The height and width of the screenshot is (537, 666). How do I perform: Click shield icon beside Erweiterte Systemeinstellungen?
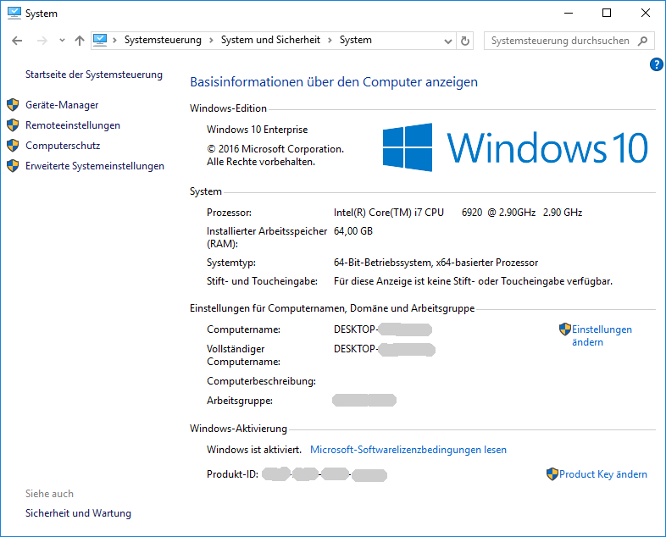pyautogui.click(x=13, y=166)
